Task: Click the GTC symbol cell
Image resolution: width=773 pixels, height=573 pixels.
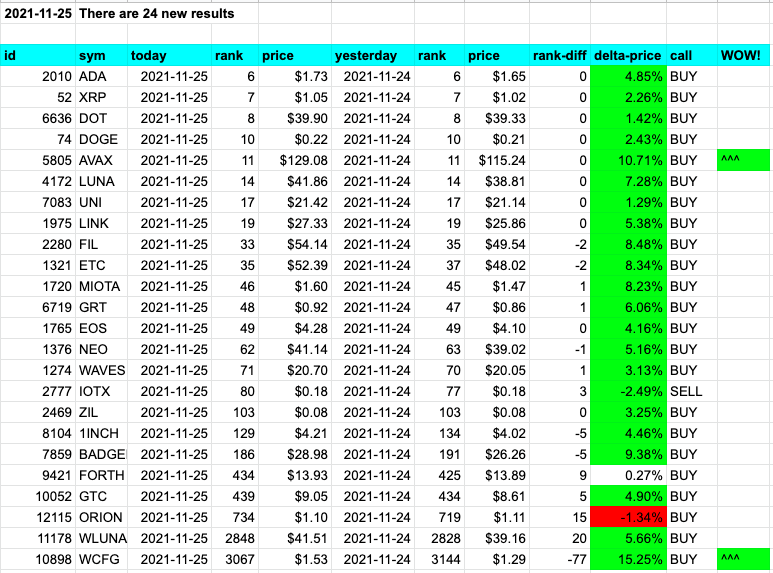Action: [x=102, y=496]
